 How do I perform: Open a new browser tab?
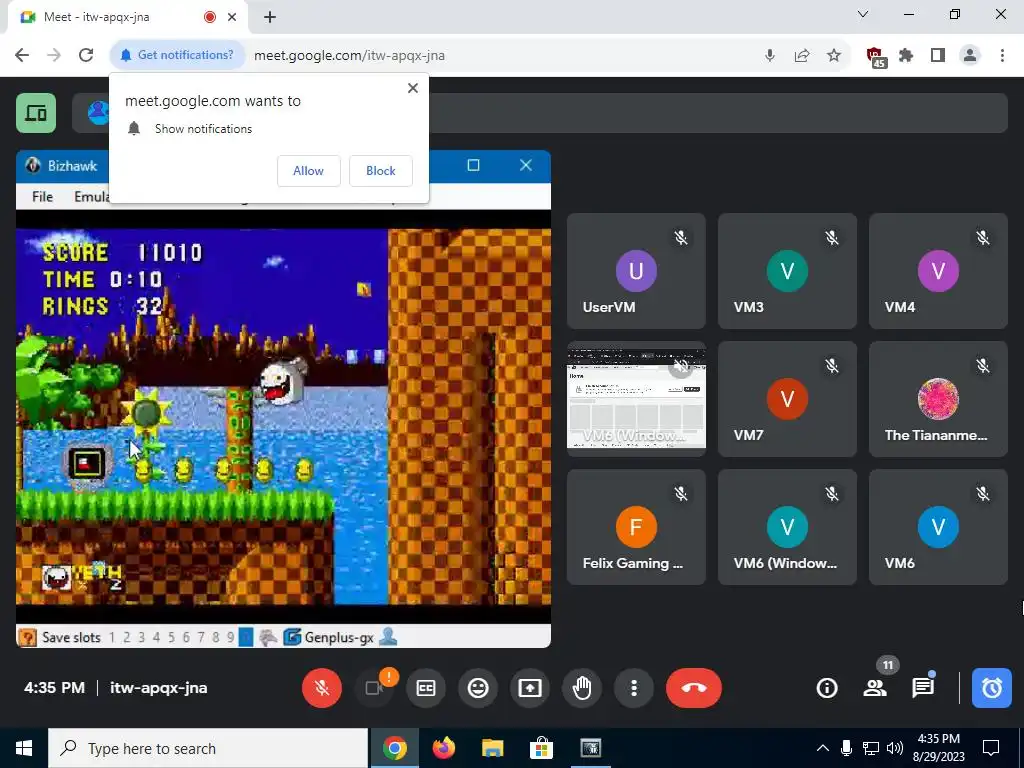pyautogui.click(x=270, y=17)
